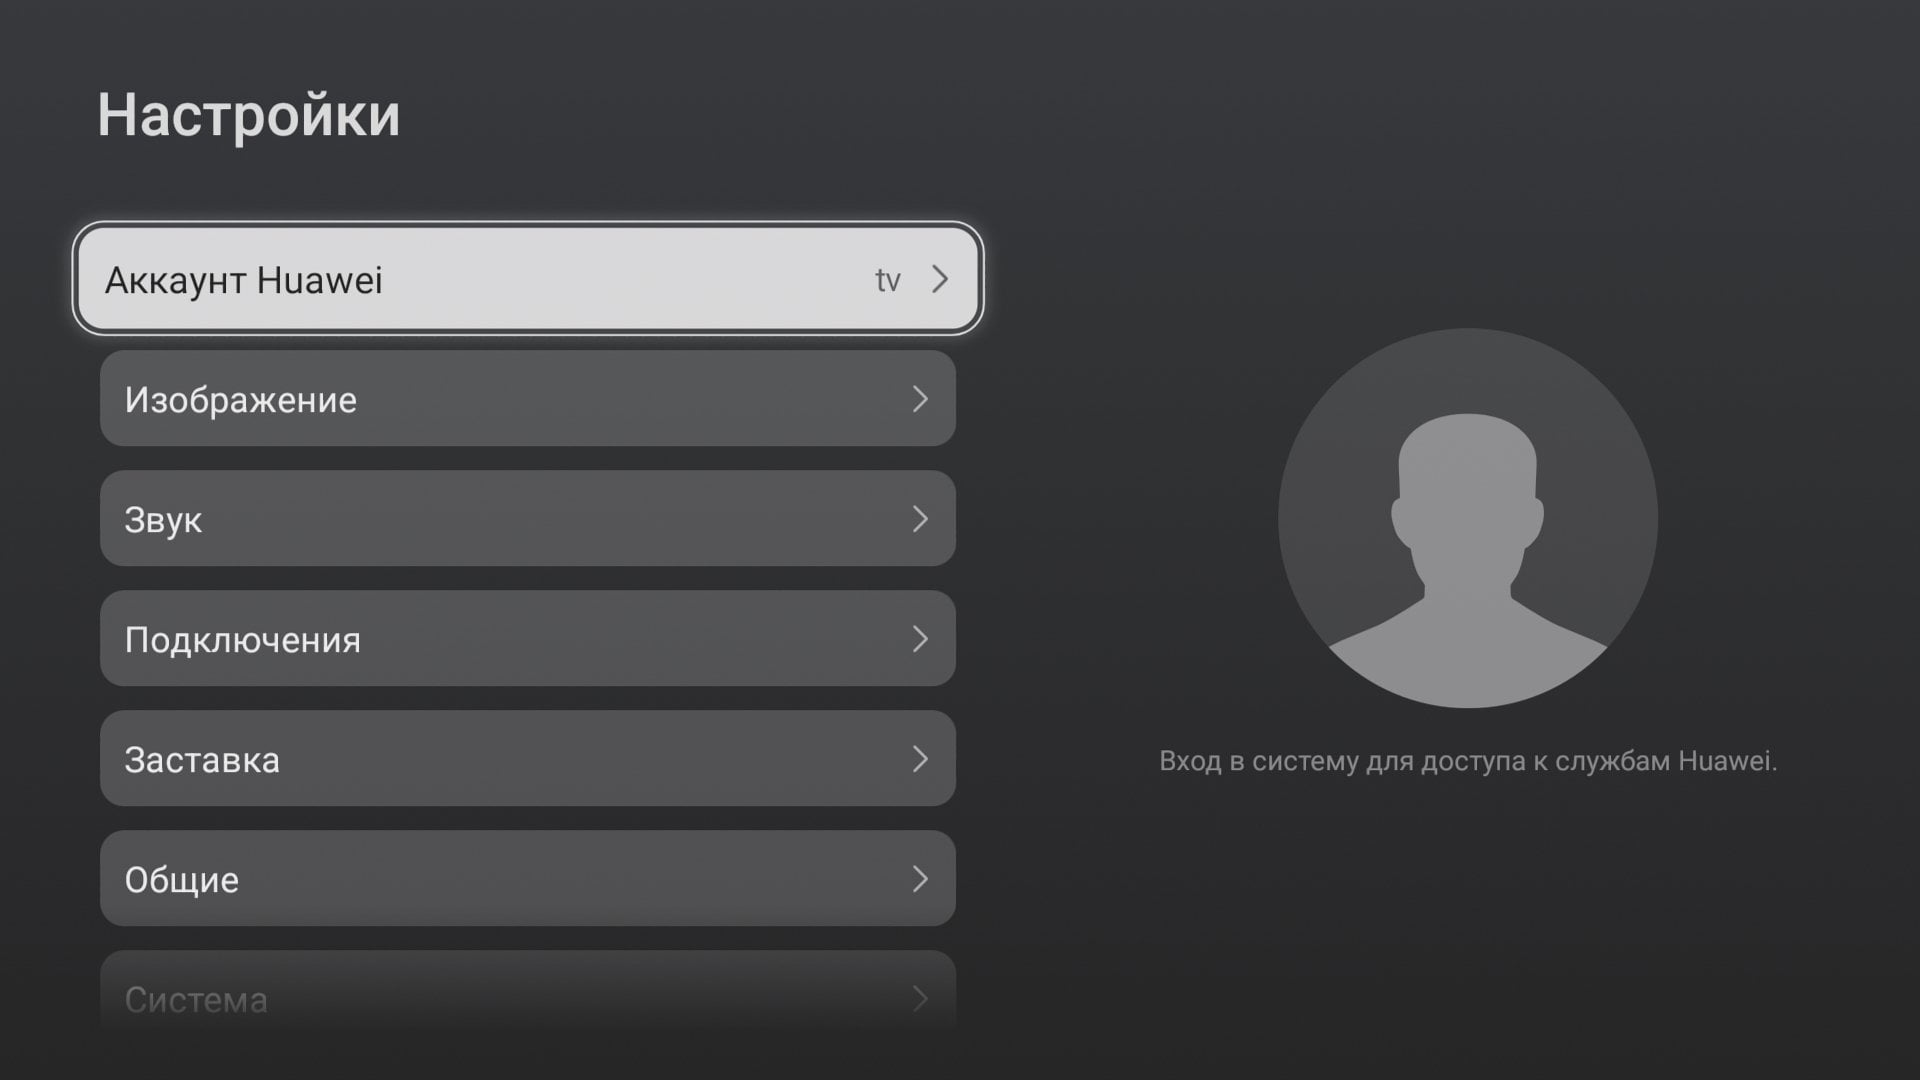The image size is (1920, 1080).
Task: Open the Аккаунт Huawei settings row
Action: tap(528, 279)
